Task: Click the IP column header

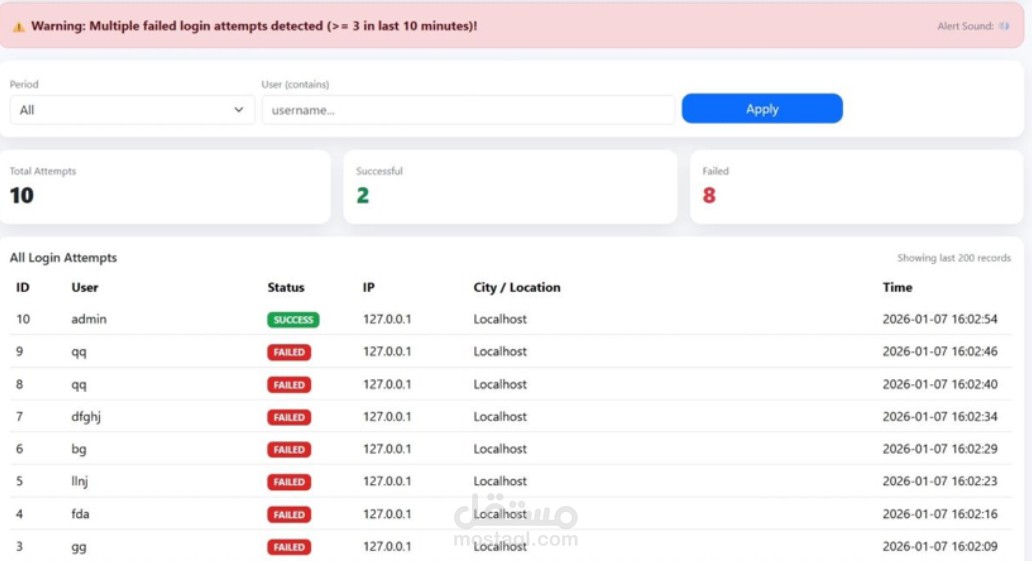Action: [x=369, y=287]
